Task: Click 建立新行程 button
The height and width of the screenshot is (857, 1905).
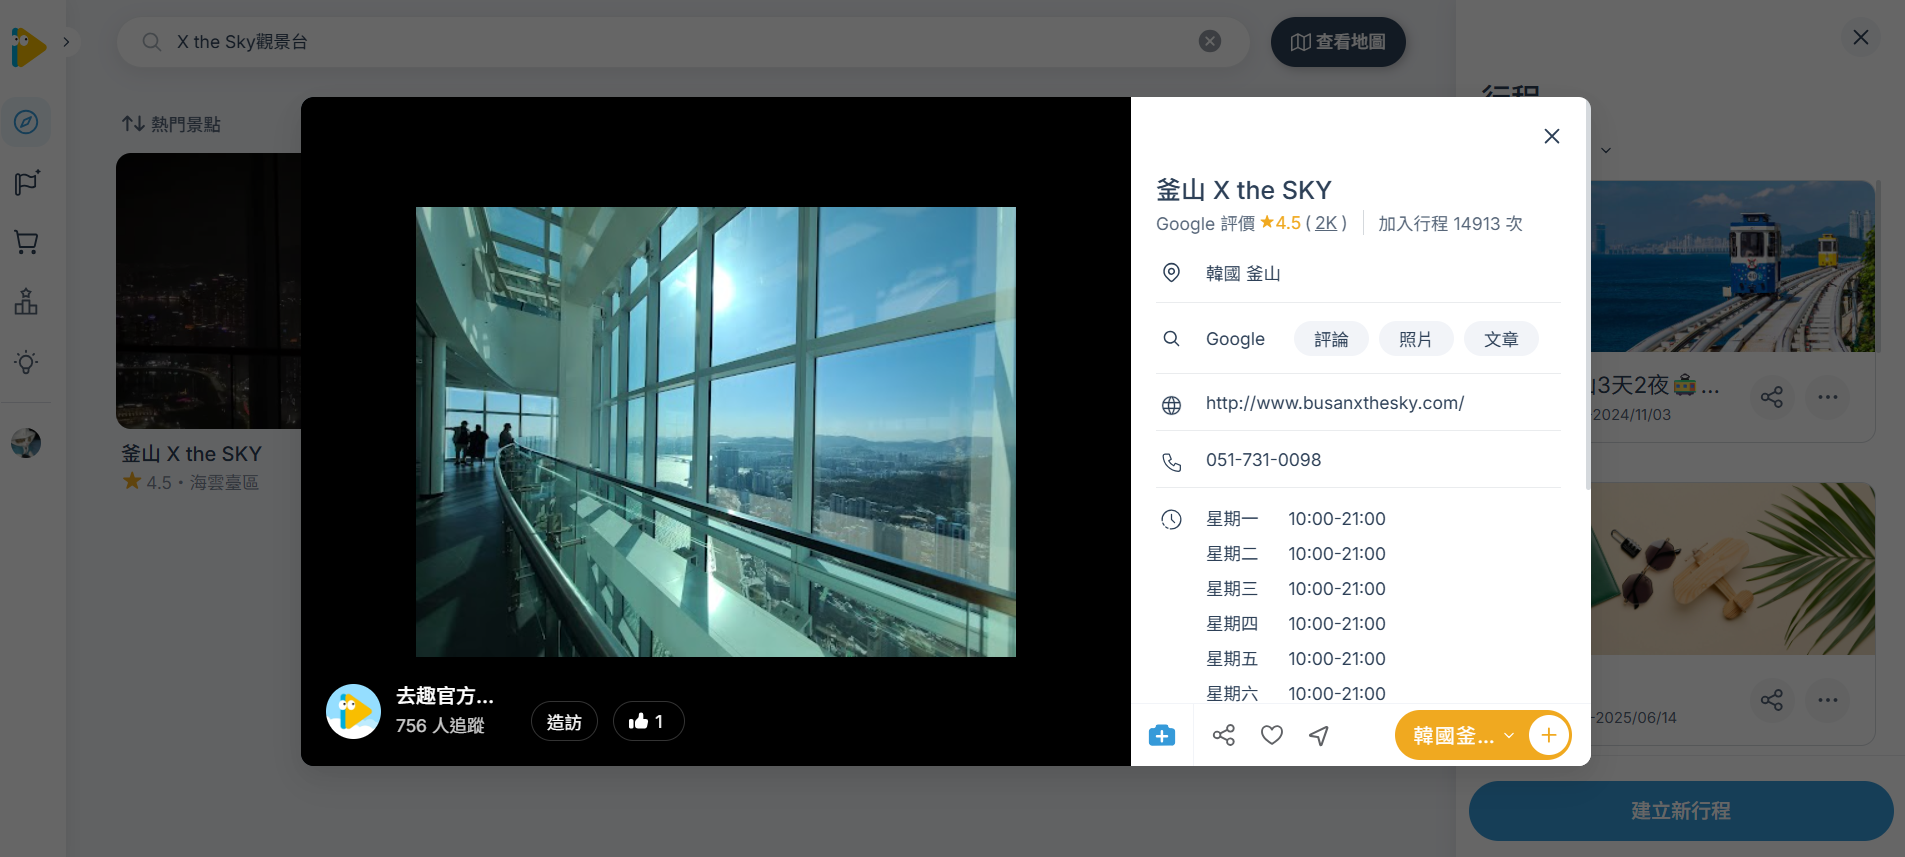Action: click(1681, 811)
